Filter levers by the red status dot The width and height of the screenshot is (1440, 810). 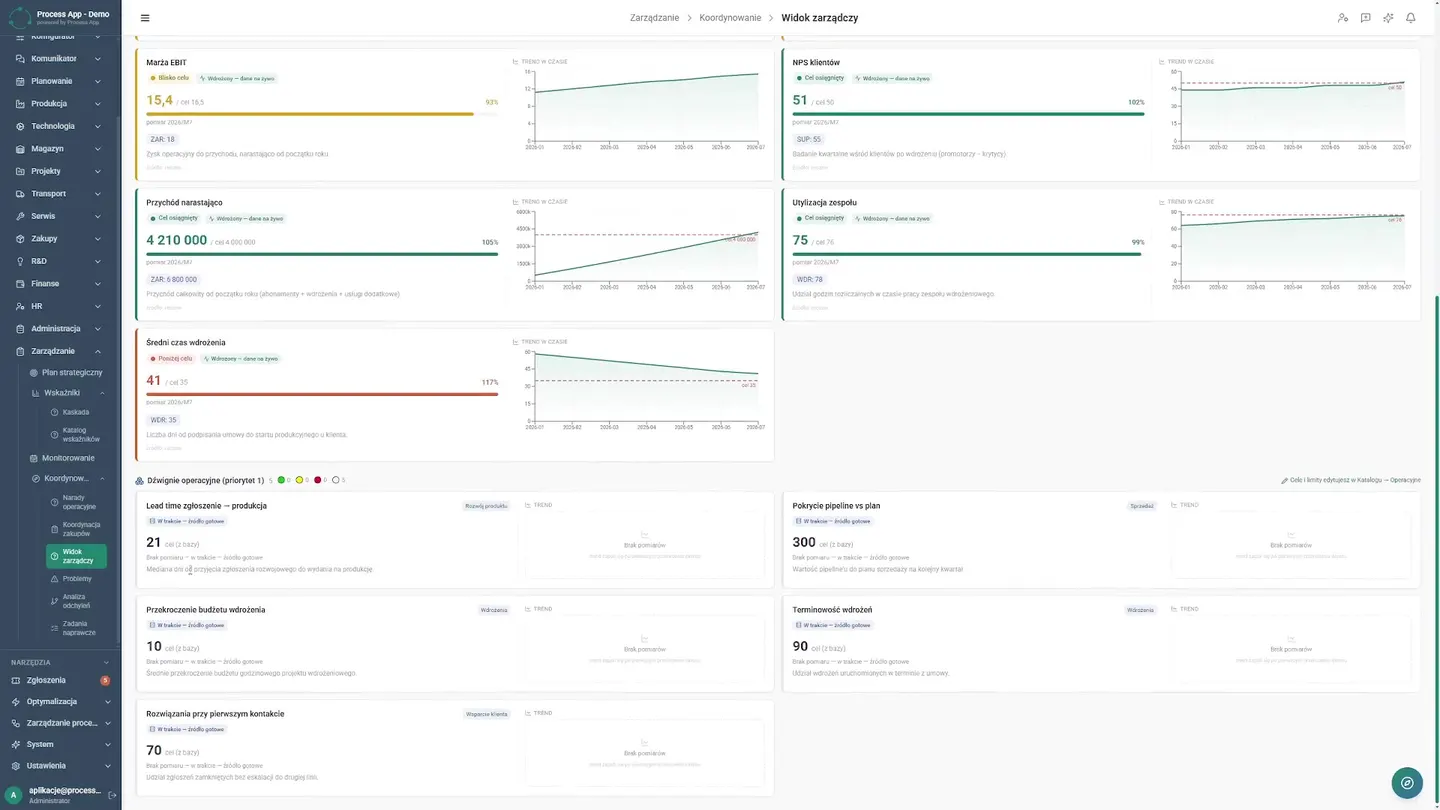tap(318, 481)
